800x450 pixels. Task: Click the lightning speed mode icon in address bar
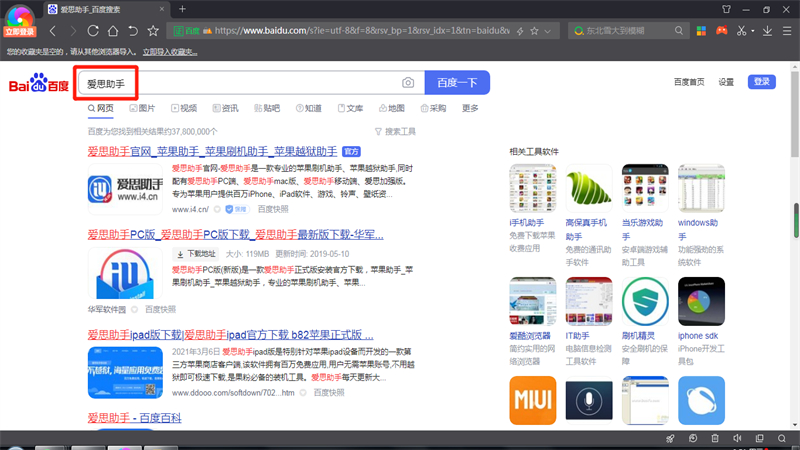point(519,31)
